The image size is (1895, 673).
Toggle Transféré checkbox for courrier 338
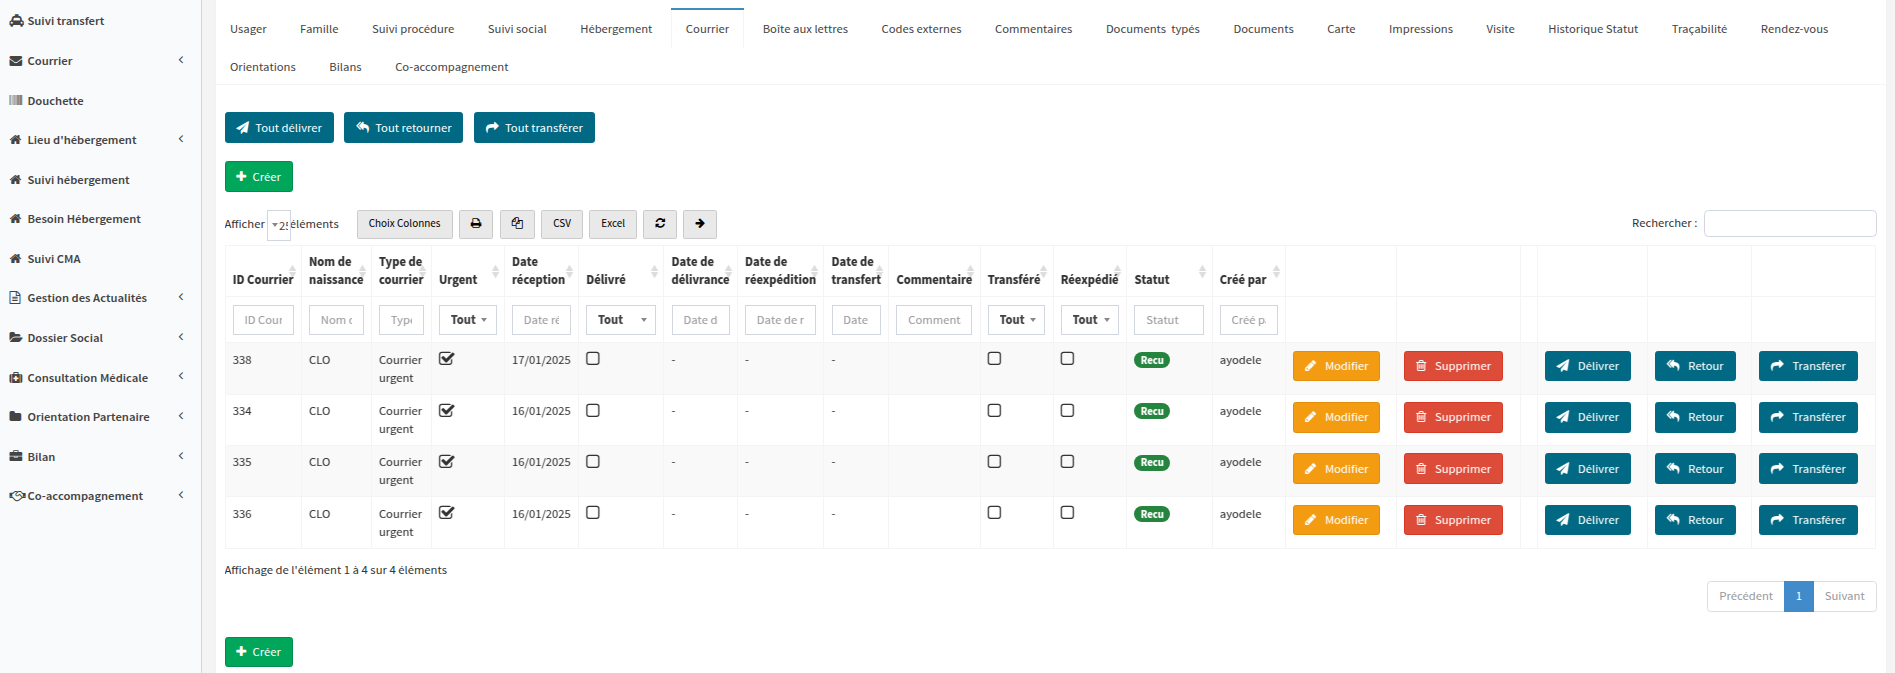[994, 359]
